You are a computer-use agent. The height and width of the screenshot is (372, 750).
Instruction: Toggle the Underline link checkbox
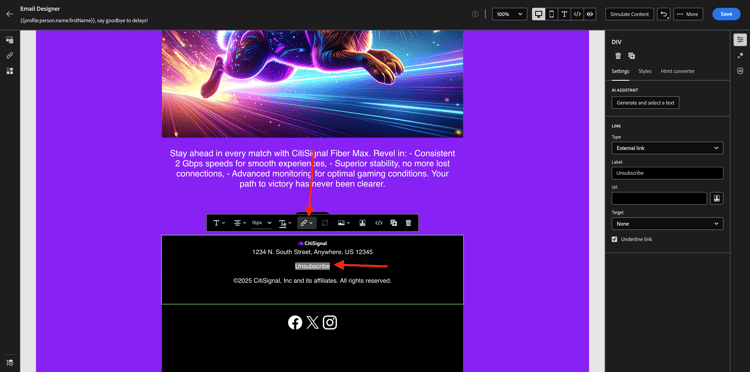click(x=615, y=239)
